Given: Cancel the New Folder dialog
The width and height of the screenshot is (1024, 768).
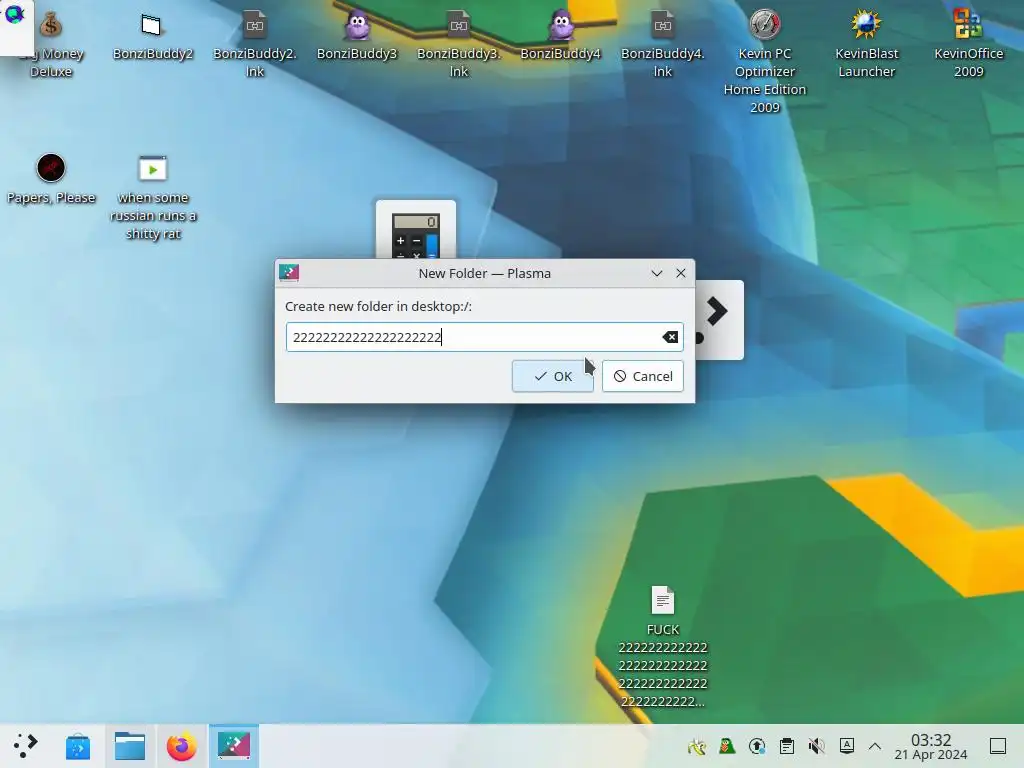Looking at the screenshot, I should tap(643, 376).
